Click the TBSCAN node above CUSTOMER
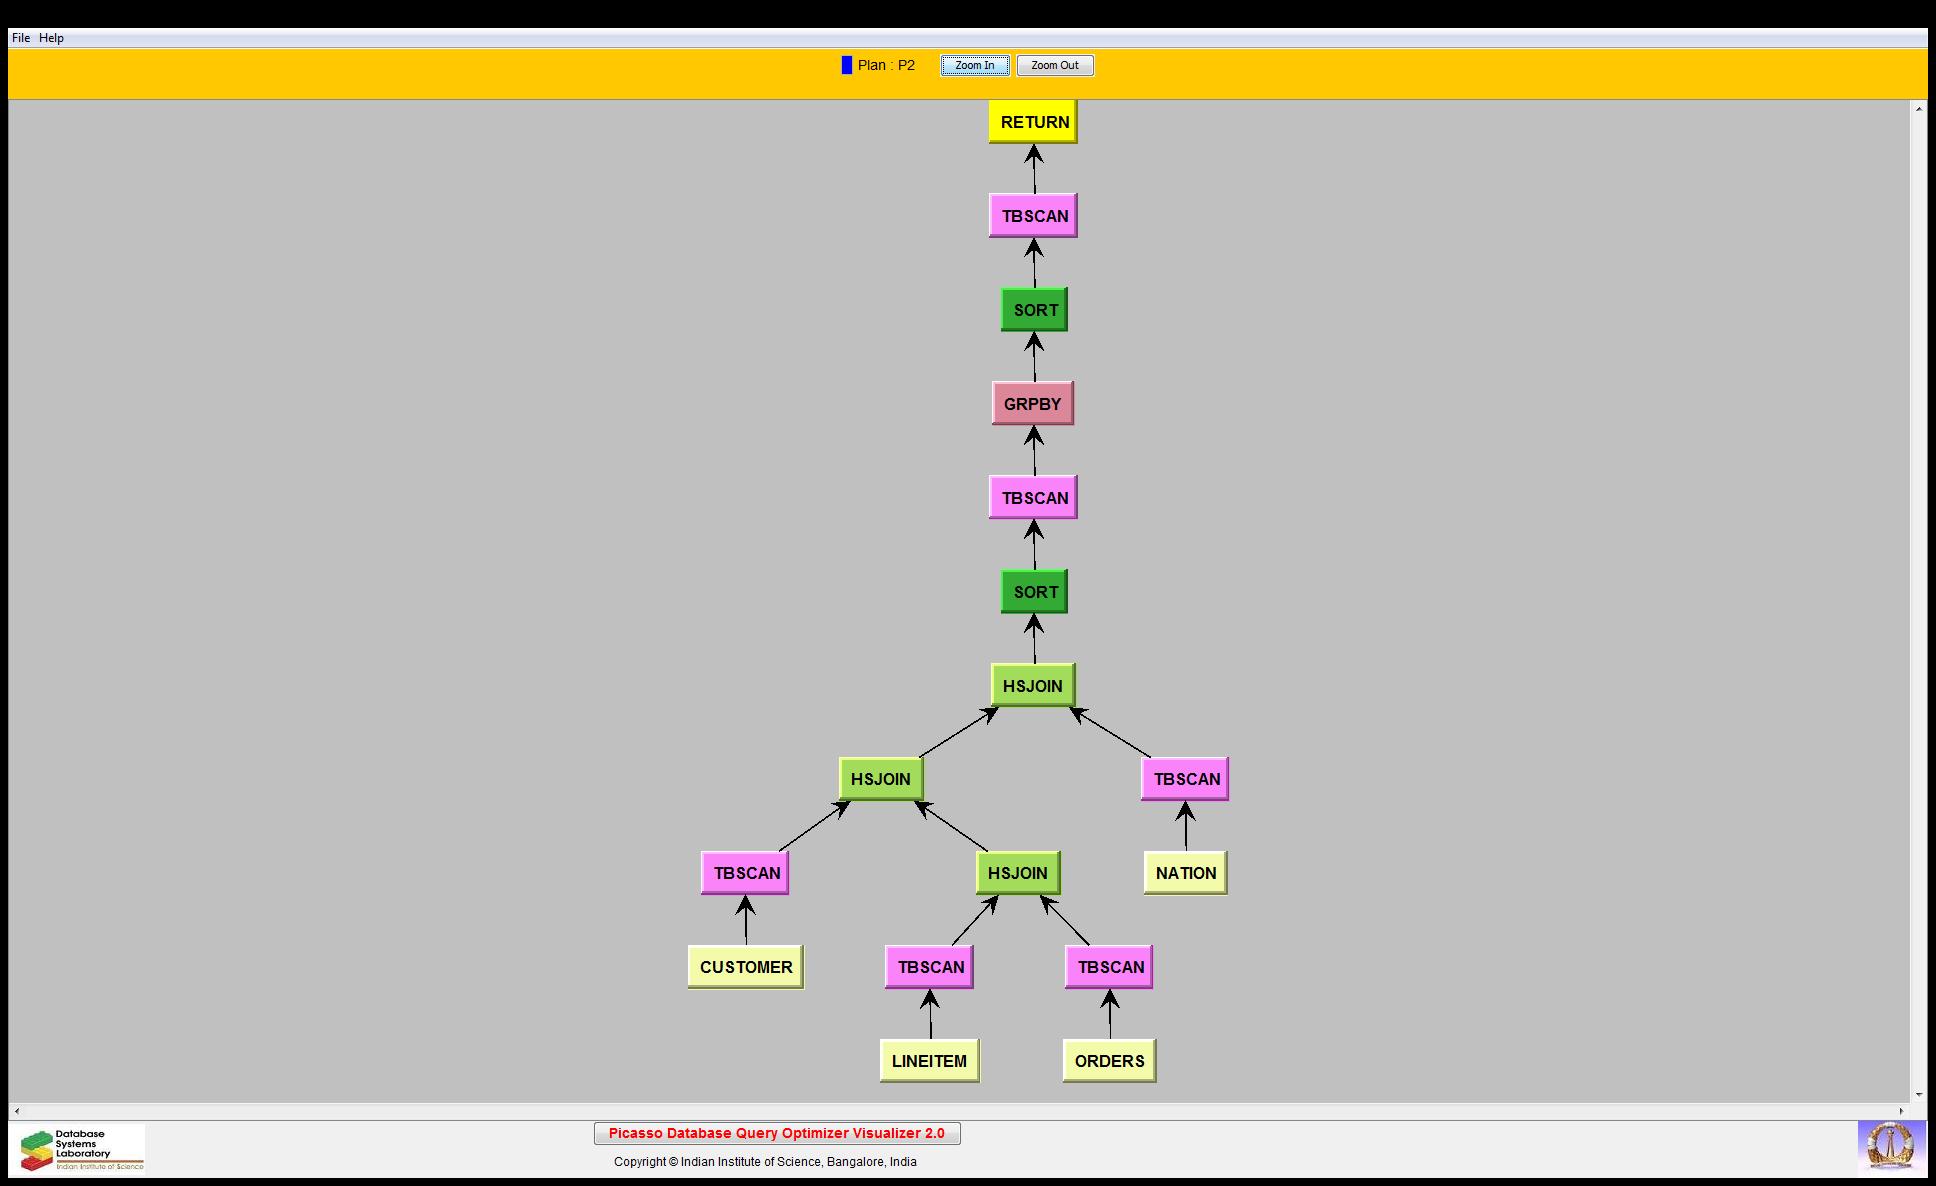The width and height of the screenshot is (1936, 1186). (745, 873)
